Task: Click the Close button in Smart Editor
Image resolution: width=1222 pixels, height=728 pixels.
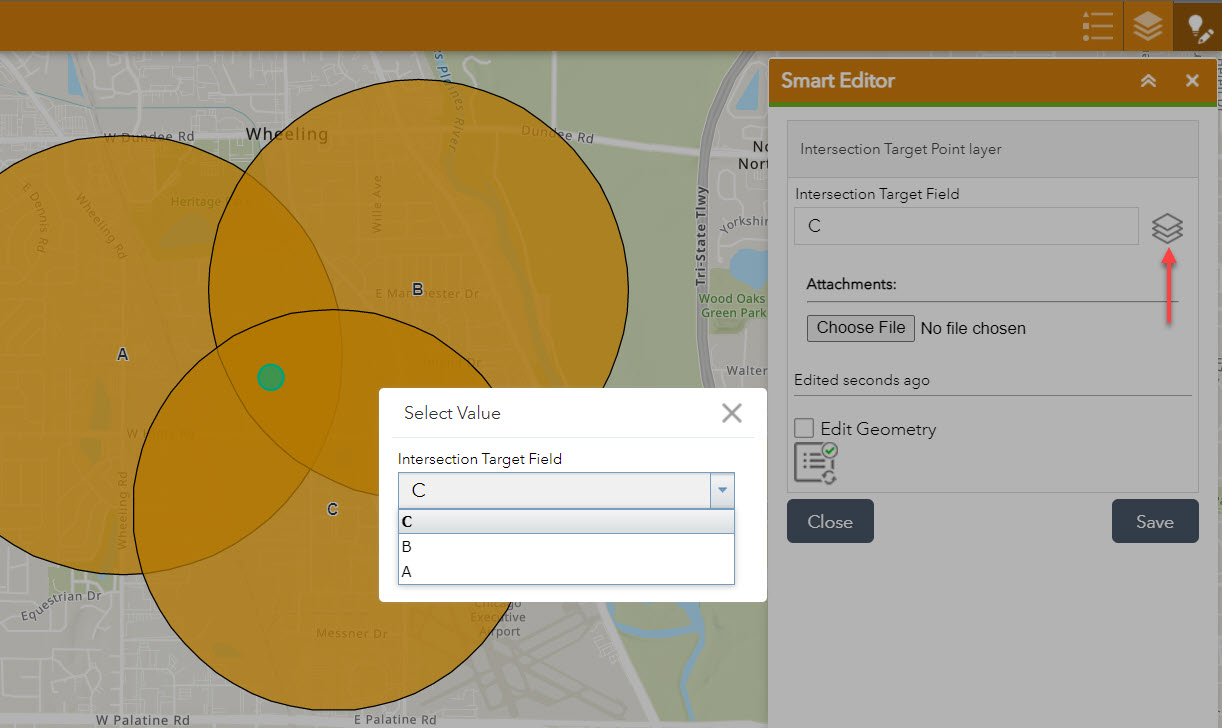Action: pos(830,521)
